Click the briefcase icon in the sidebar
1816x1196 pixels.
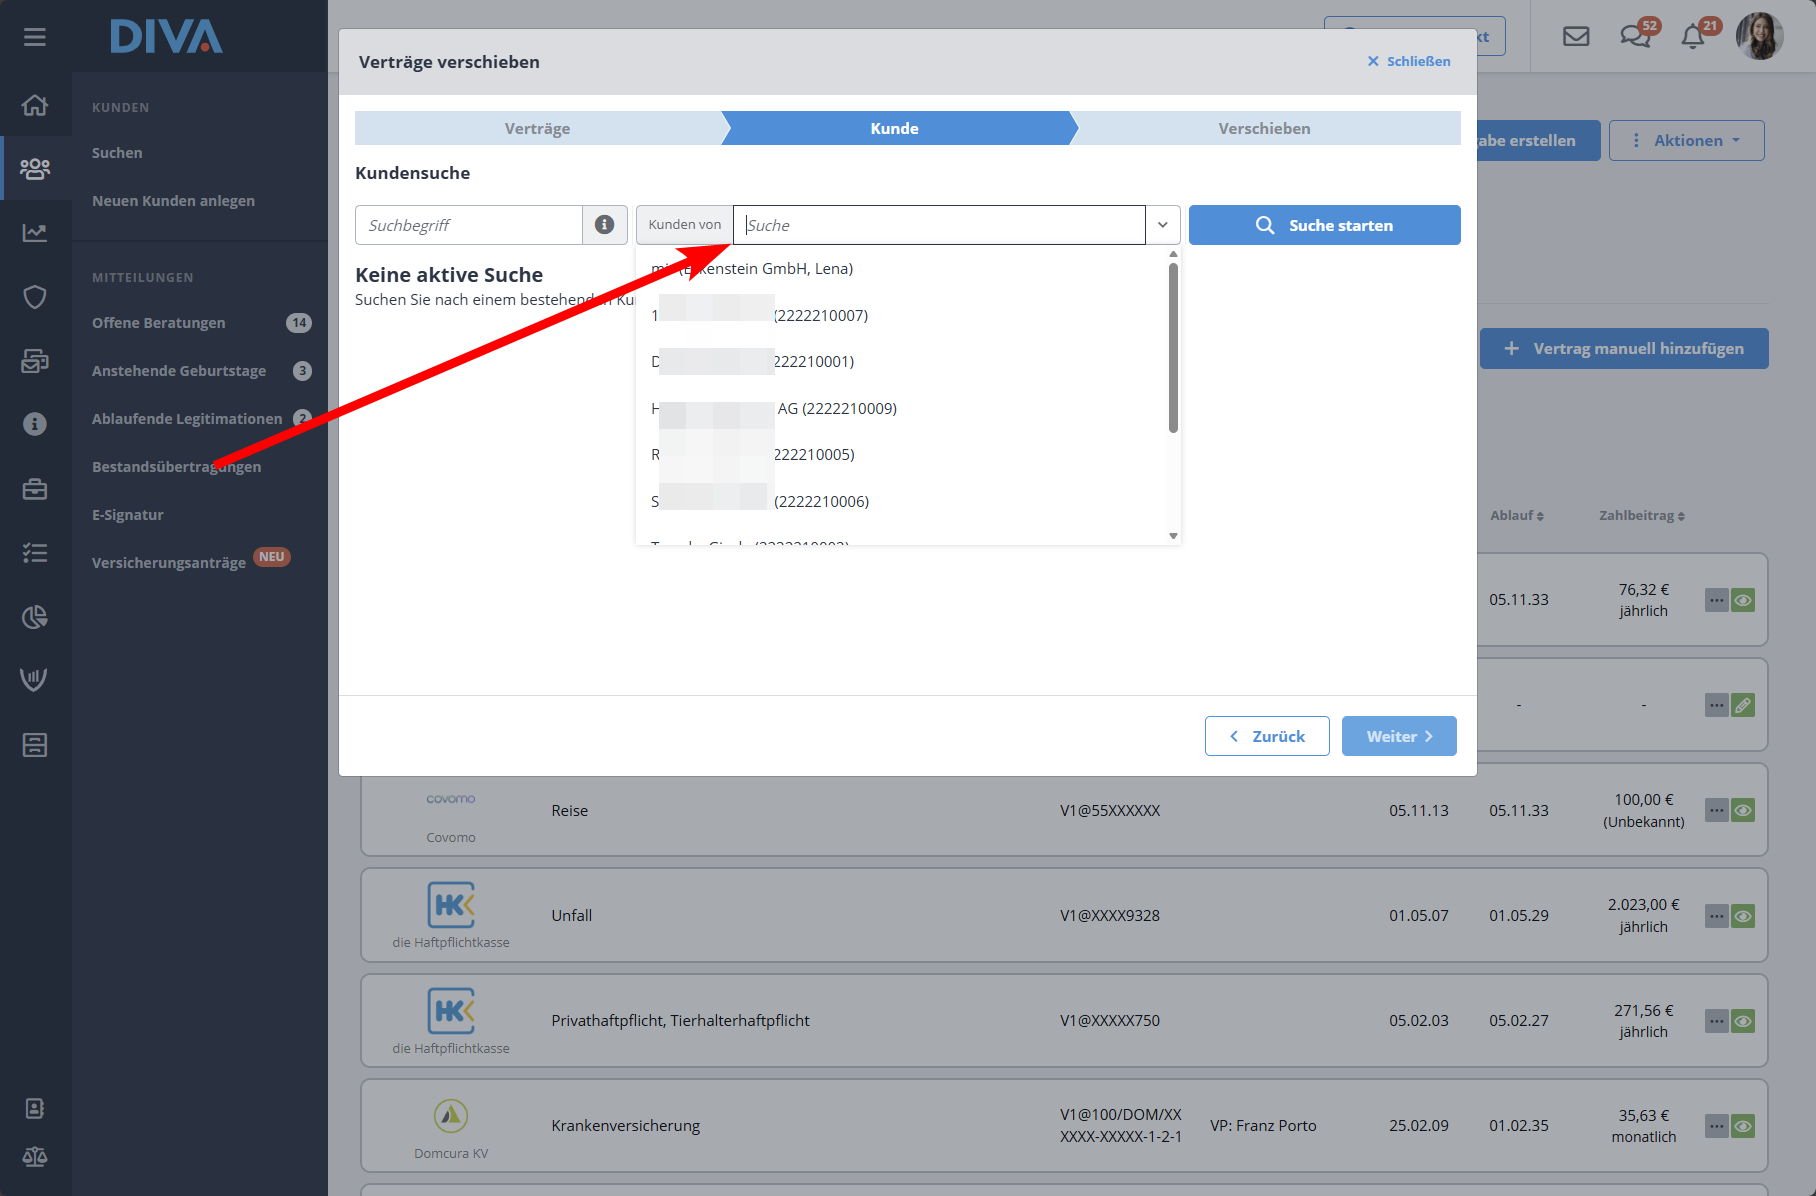pyautogui.click(x=35, y=489)
